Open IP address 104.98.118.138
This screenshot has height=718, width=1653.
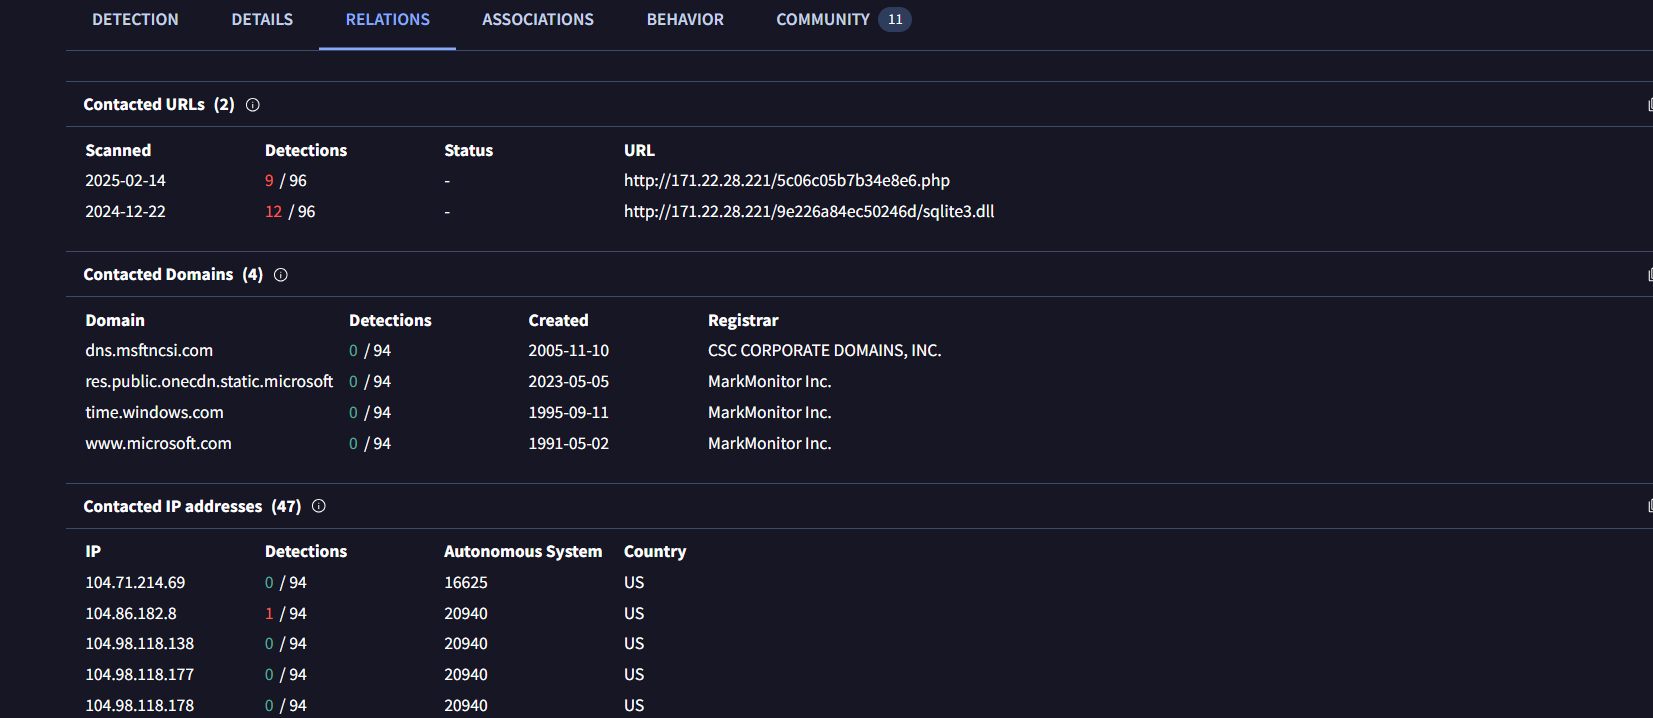pos(140,644)
